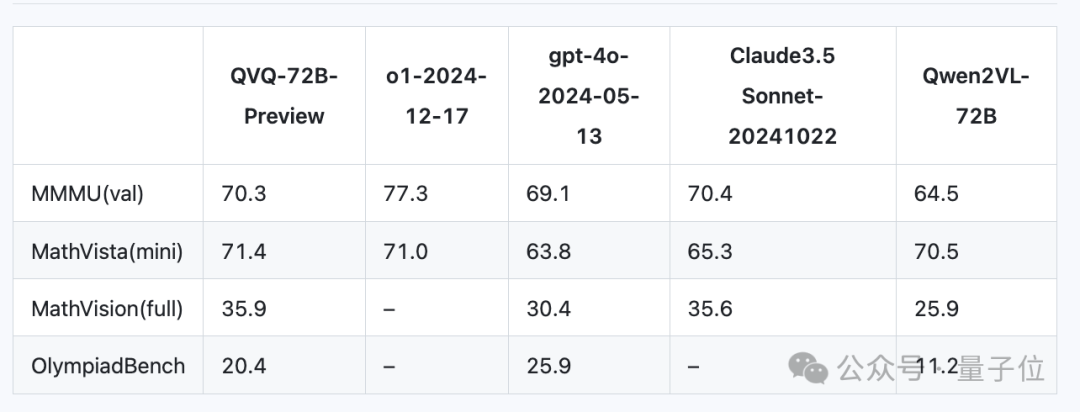The image size is (1080, 412).
Task: Click the Claude3.5 Sonnet-20241022 column header
Action: coord(782,96)
